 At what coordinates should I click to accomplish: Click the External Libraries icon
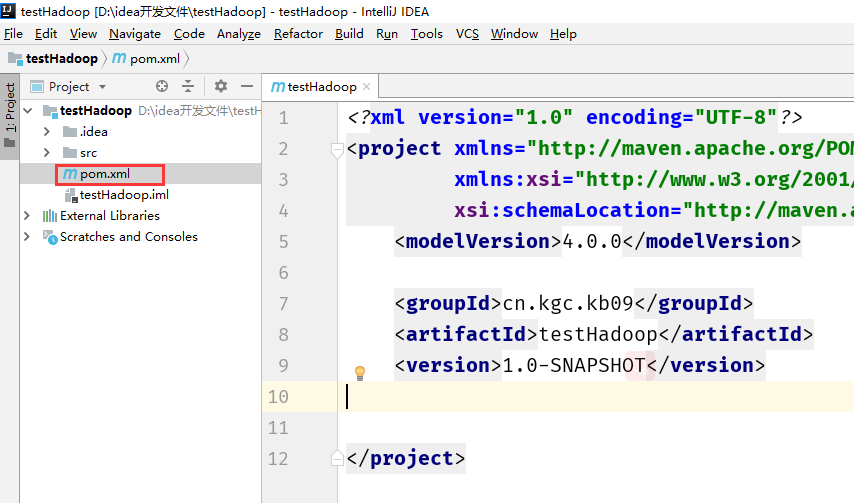(50, 216)
